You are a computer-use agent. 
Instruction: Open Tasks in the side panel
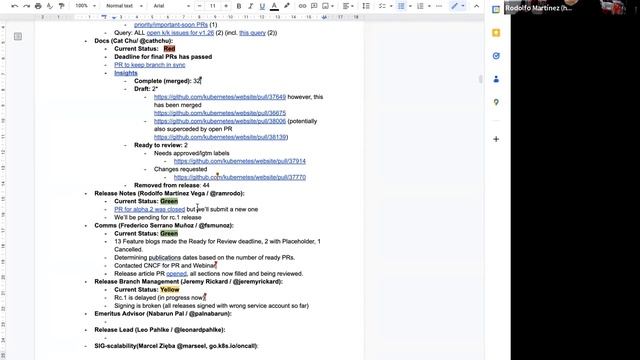(x=496, y=56)
